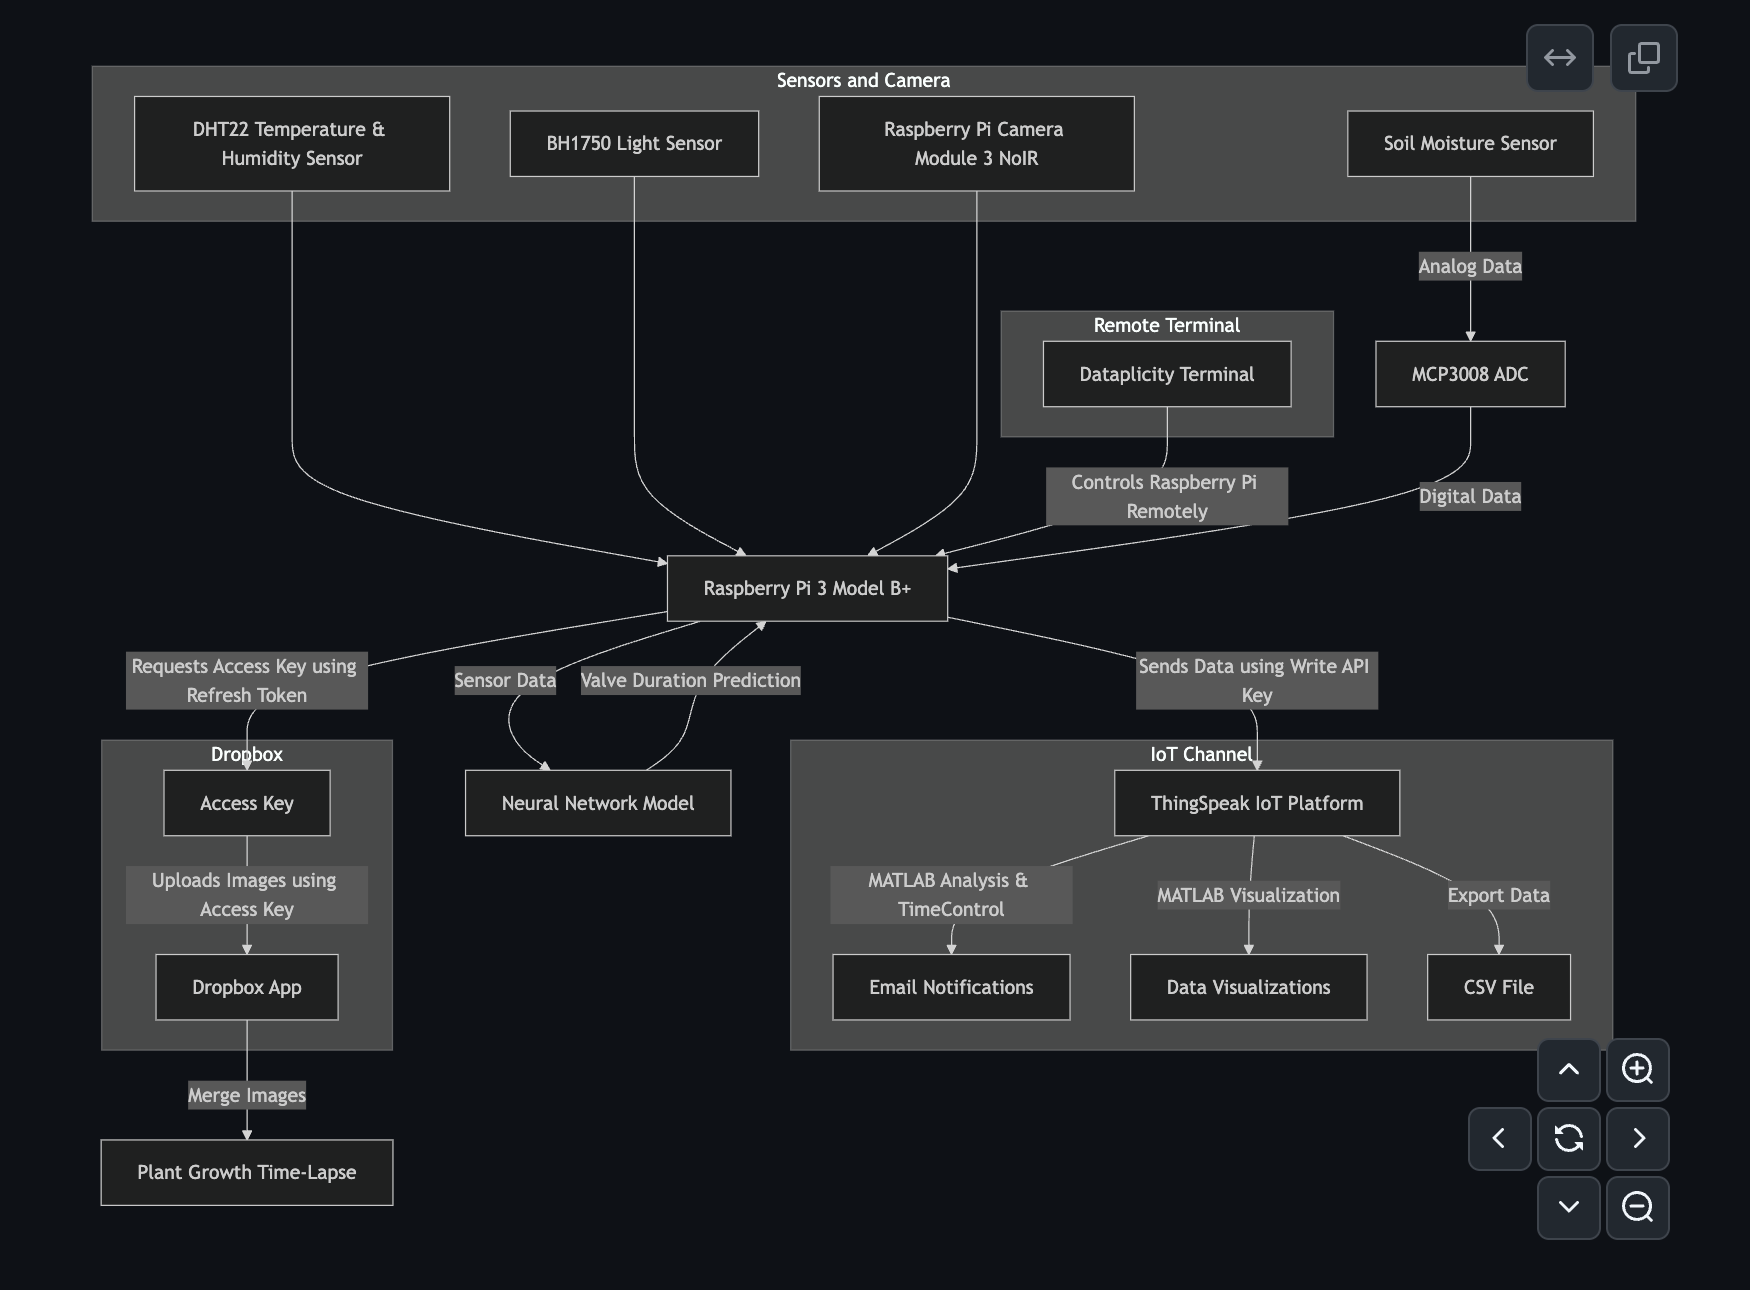Click the expand diagram width icon

click(x=1559, y=58)
